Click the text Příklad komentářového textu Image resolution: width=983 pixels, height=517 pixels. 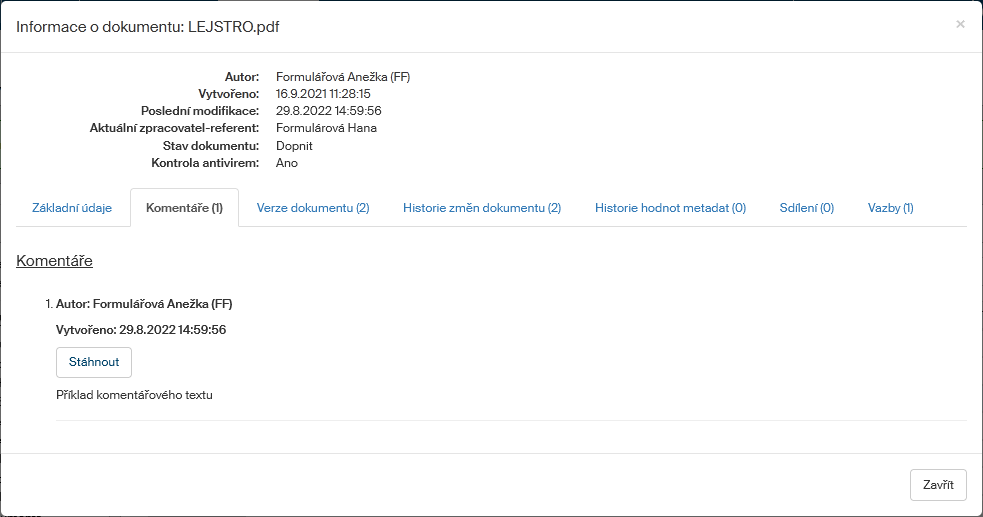[x=134, y=395]
